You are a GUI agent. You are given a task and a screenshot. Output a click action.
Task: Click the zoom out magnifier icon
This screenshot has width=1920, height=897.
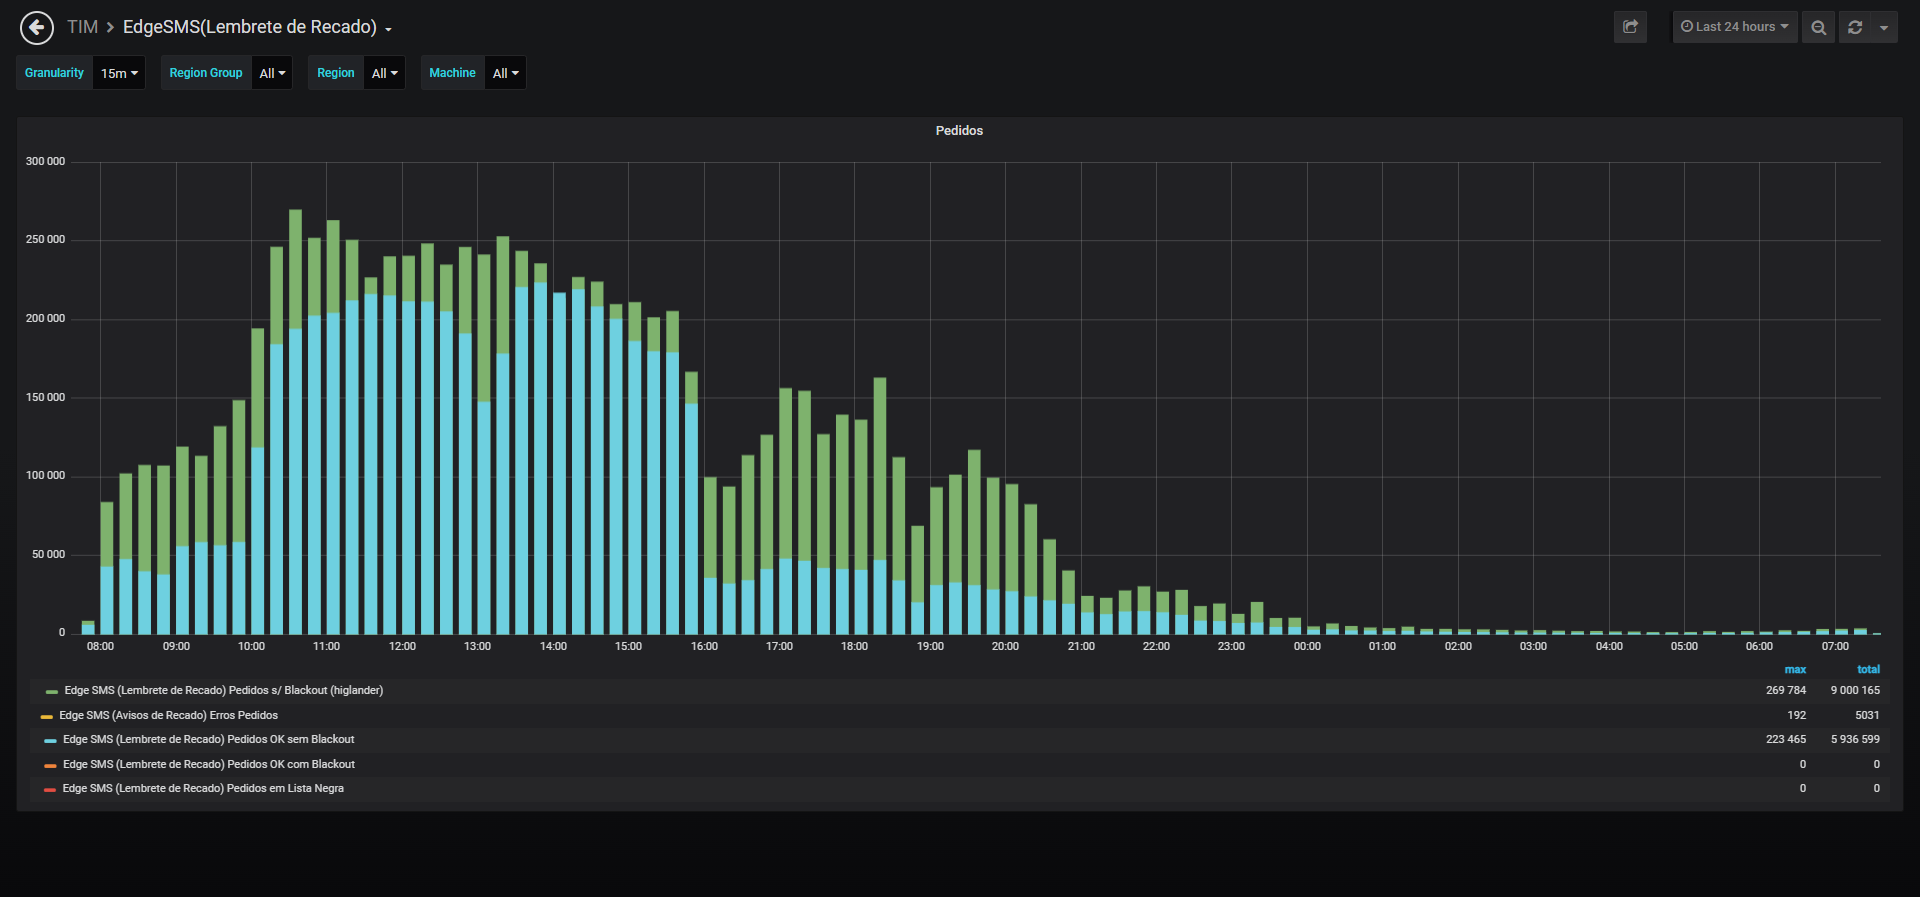[1819, 27]
